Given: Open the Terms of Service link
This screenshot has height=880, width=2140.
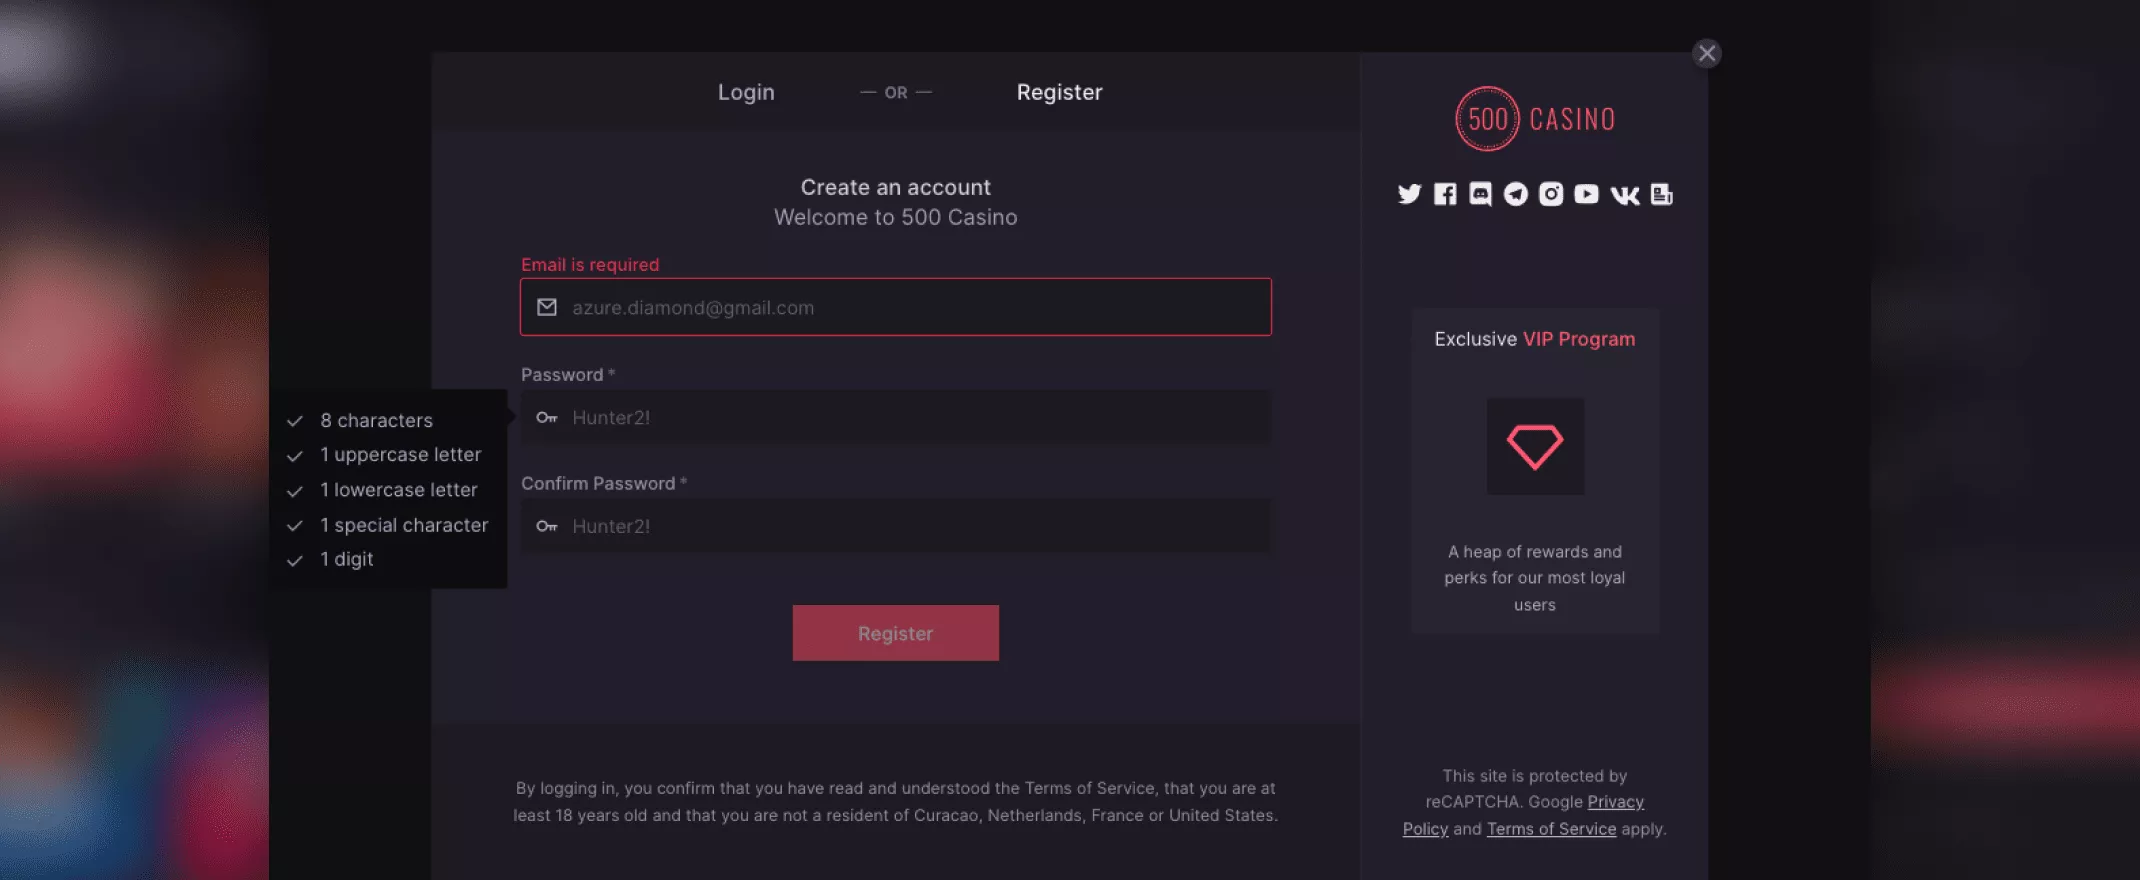Looking at the screenshot, I should (x=1551, y=829).
